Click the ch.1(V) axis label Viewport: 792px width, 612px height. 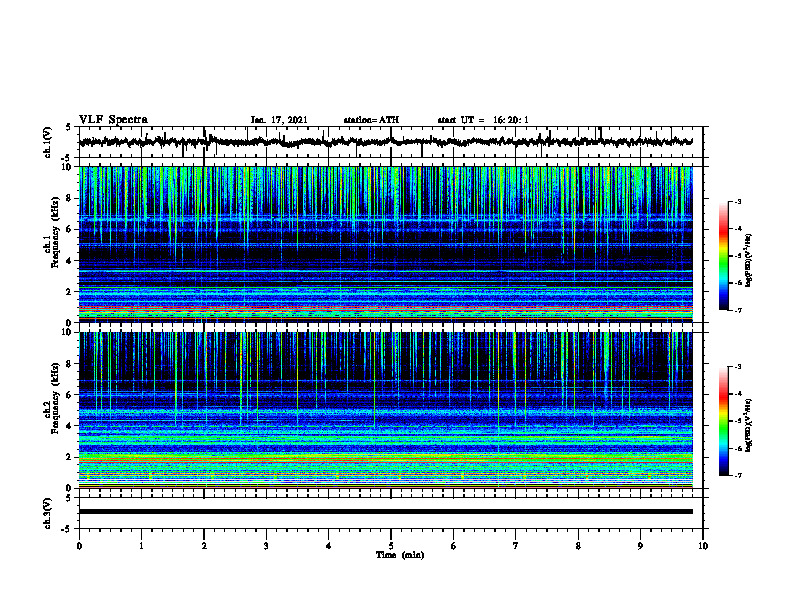click(48, 142)
